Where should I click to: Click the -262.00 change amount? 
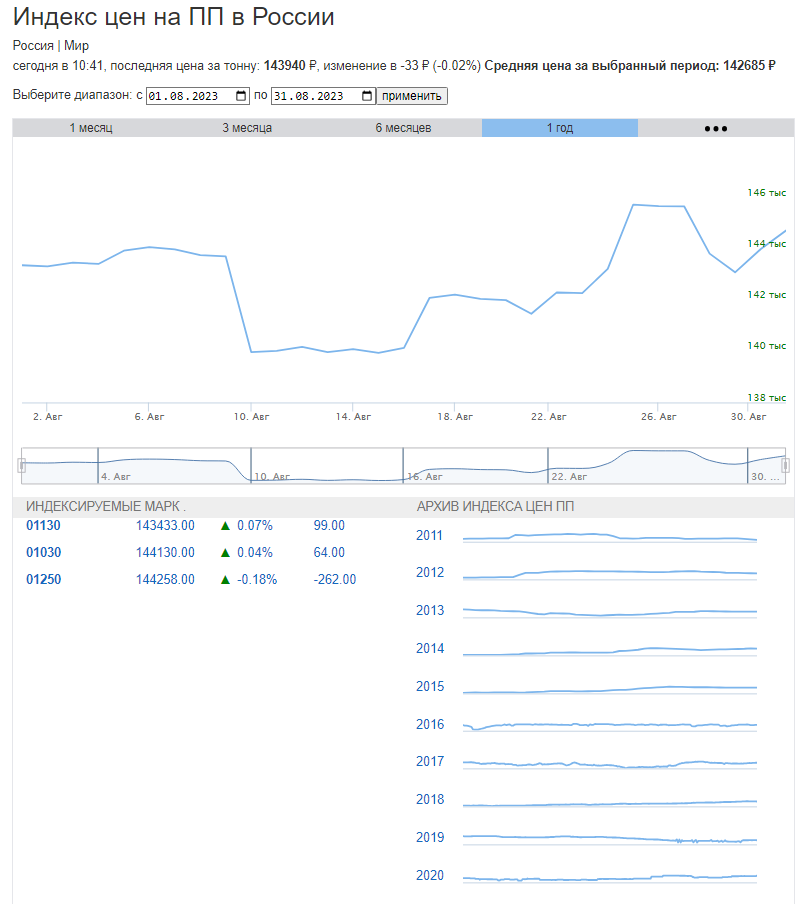335,579
